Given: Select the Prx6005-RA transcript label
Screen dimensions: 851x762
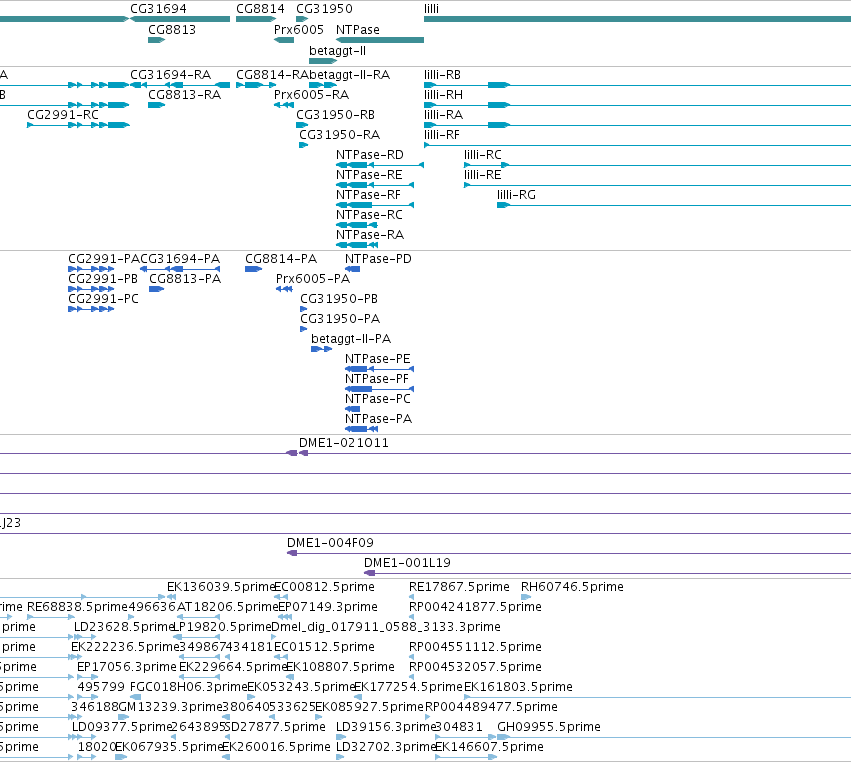Looking at the screenshot, I should [311, 95].
